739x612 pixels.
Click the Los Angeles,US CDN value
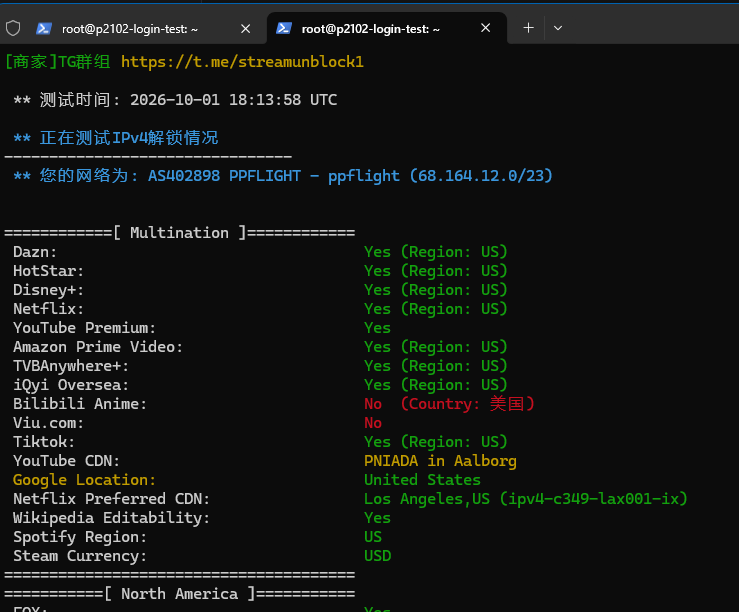coord(526,499)
